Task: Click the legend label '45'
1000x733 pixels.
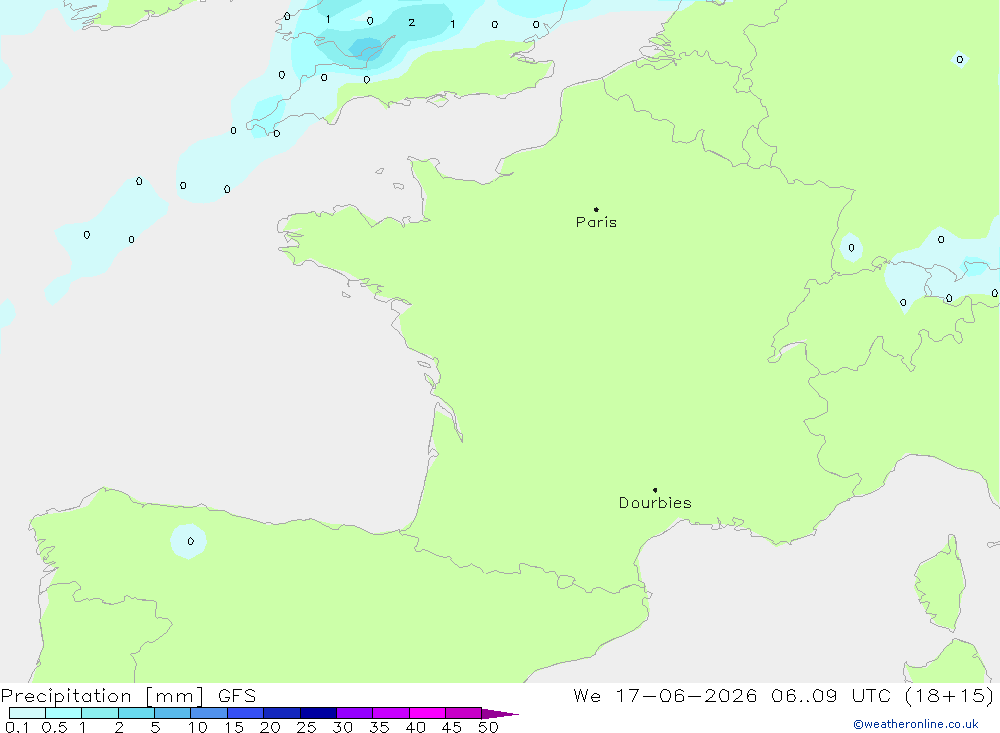Action: 452,727
